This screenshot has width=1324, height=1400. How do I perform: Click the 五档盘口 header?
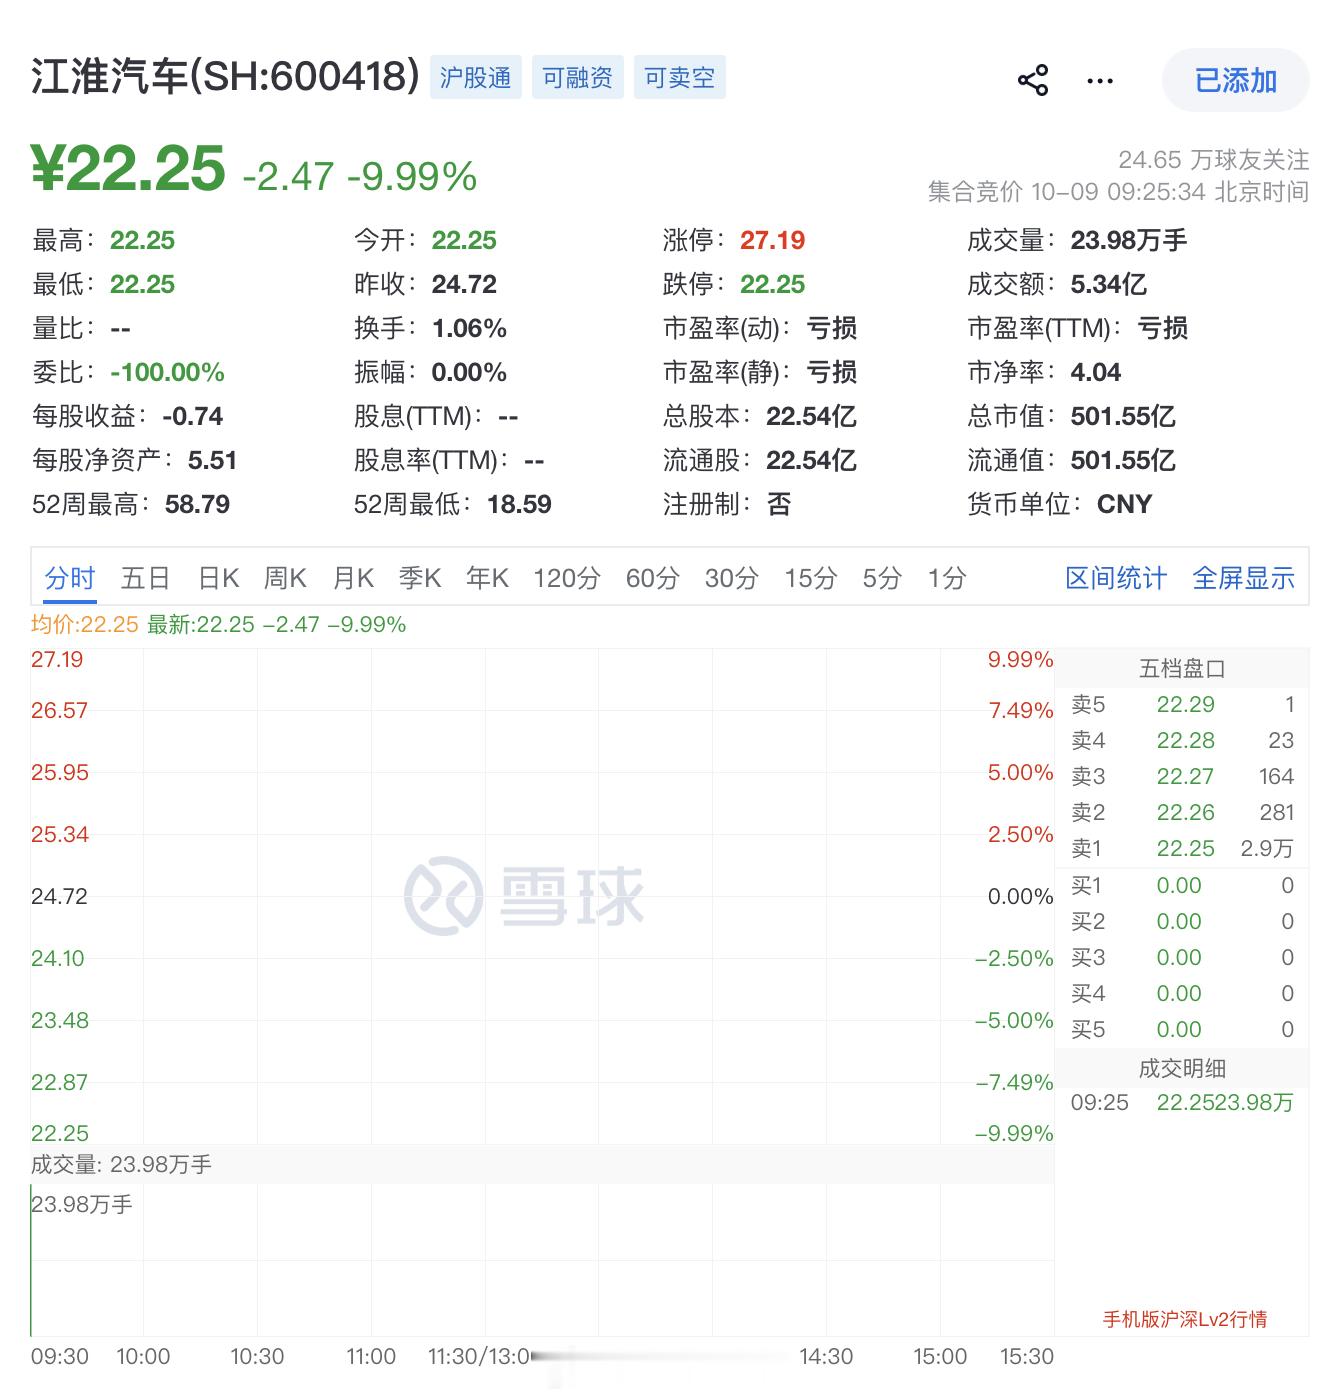(x=1182, y=668)
